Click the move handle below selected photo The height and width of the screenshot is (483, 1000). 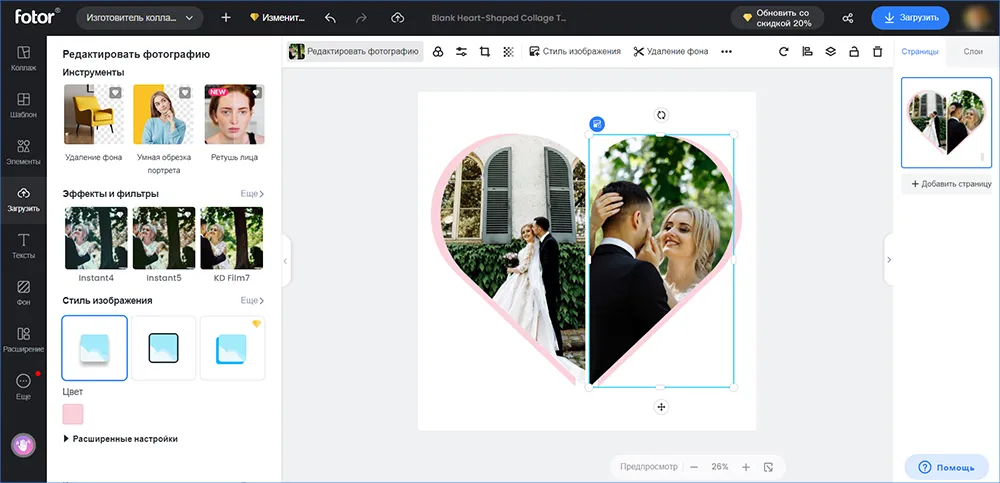[661, 406]
